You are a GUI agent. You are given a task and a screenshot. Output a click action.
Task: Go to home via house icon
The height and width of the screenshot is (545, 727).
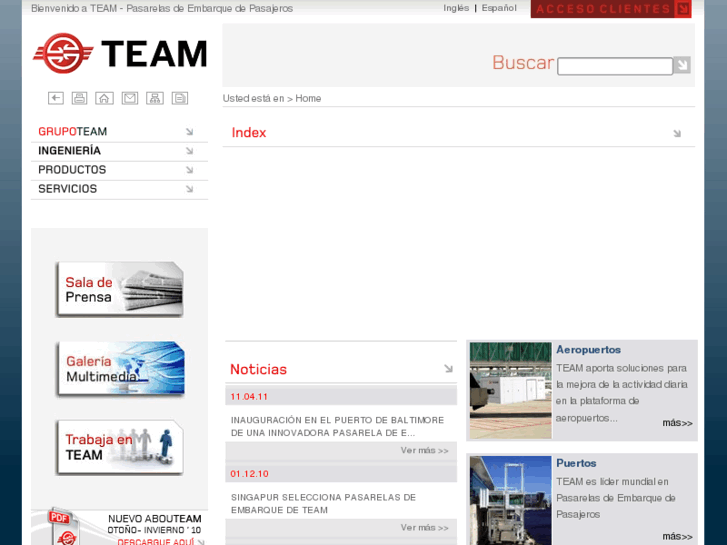104,98
